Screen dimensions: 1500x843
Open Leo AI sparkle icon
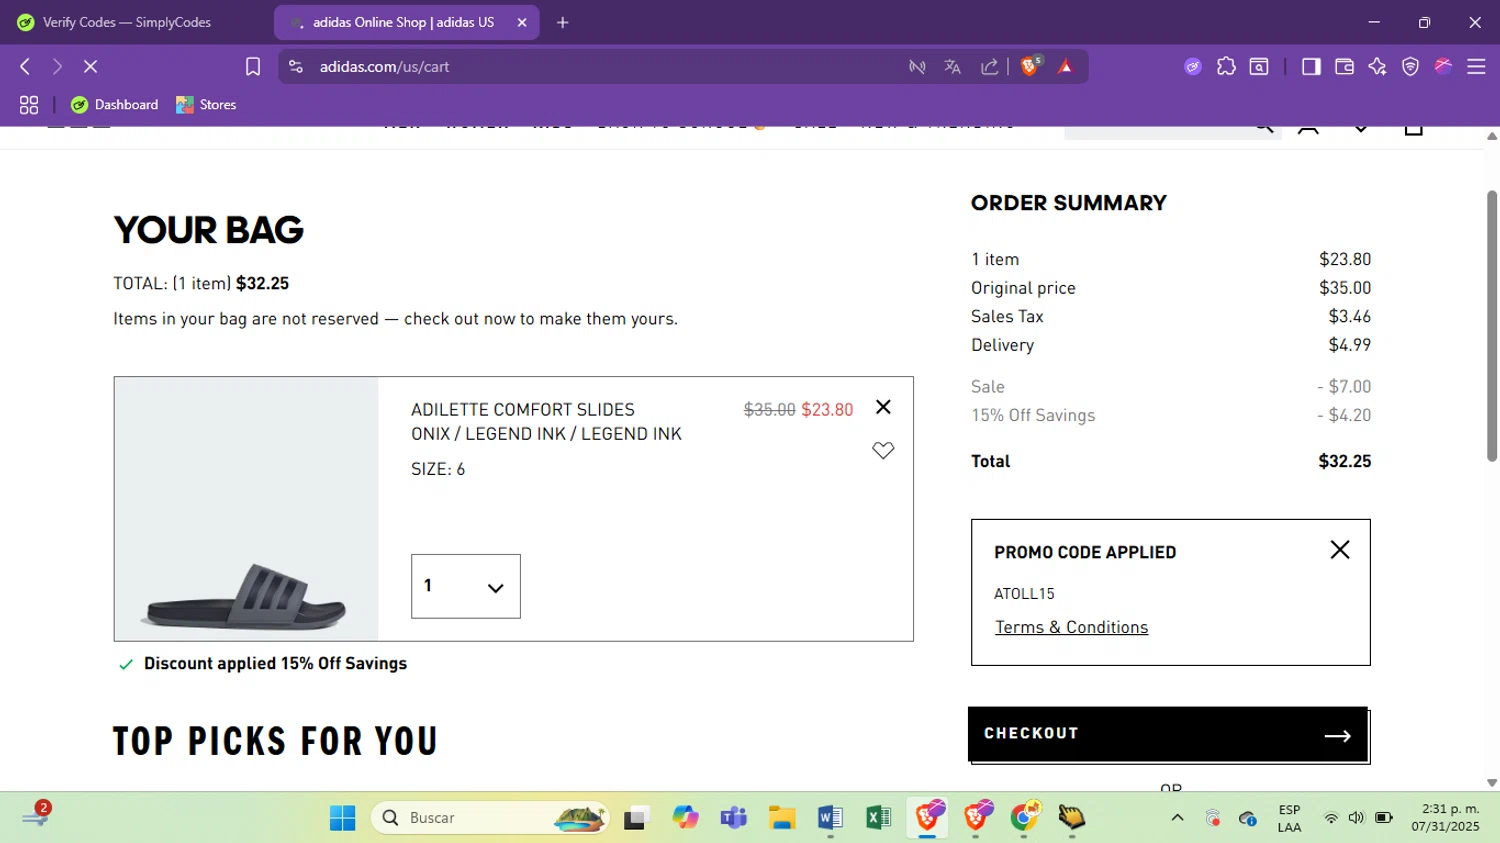(1377, 67)
